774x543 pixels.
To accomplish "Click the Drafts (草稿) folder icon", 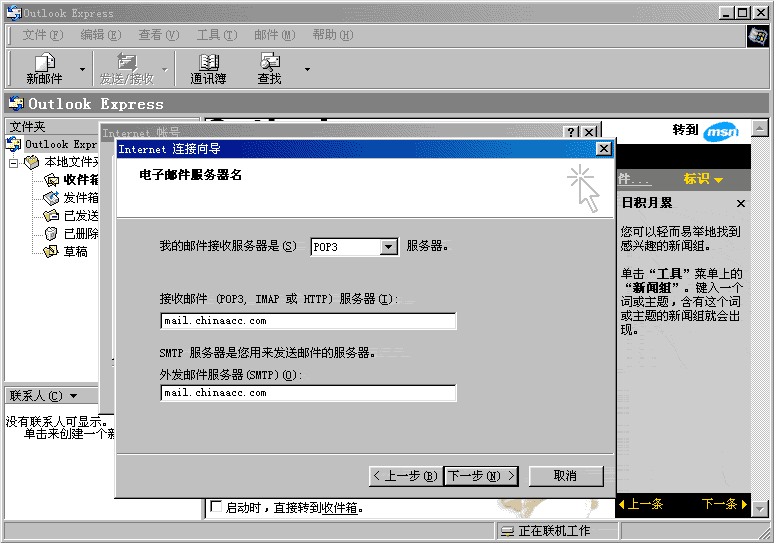I will pyautogui.click(x=51, y=252).
